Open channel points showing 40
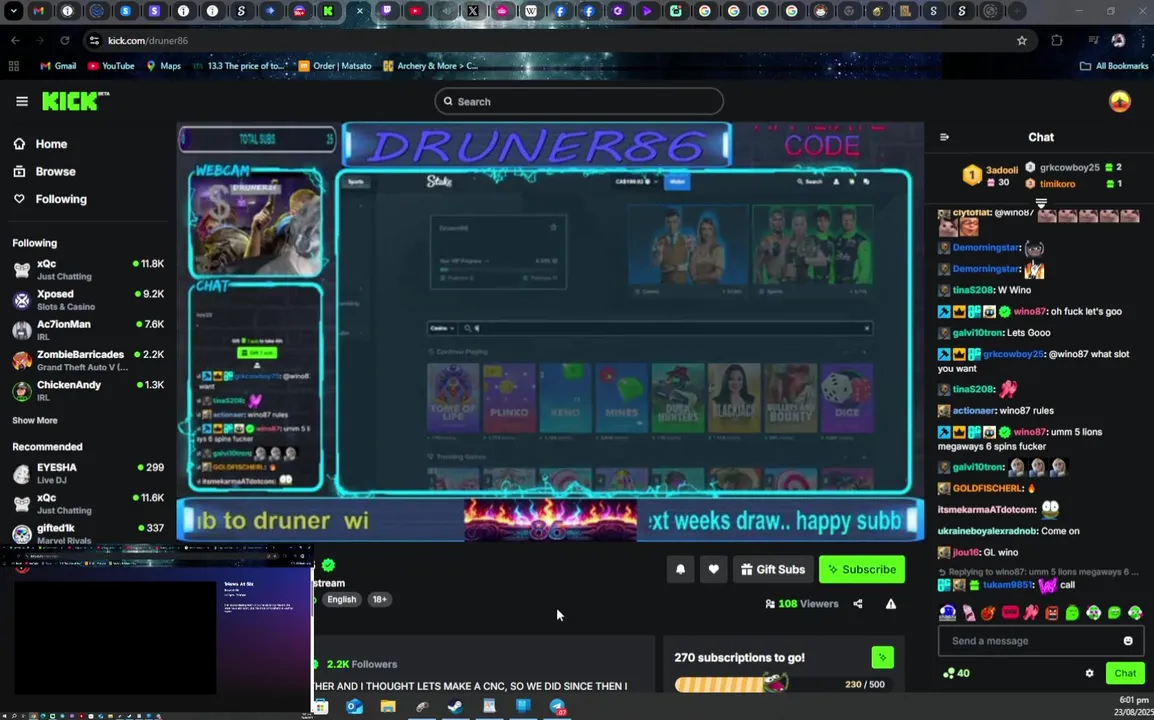1154x720 pixels. coord(956,673)
